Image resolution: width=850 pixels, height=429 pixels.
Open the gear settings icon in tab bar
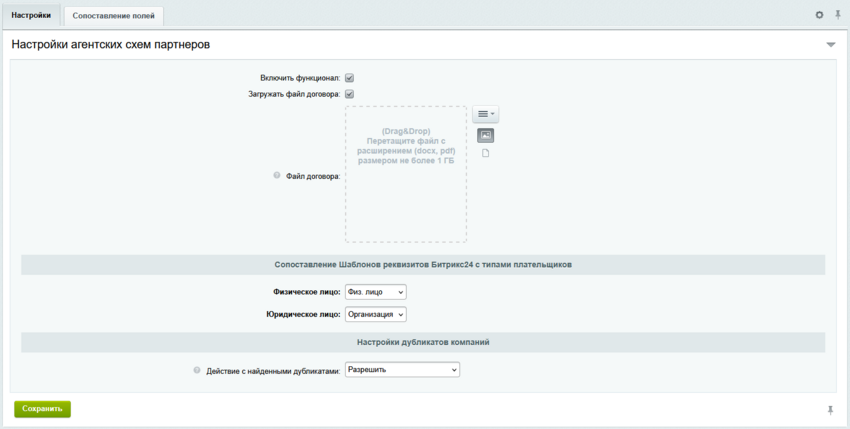[x=819, y=15]
